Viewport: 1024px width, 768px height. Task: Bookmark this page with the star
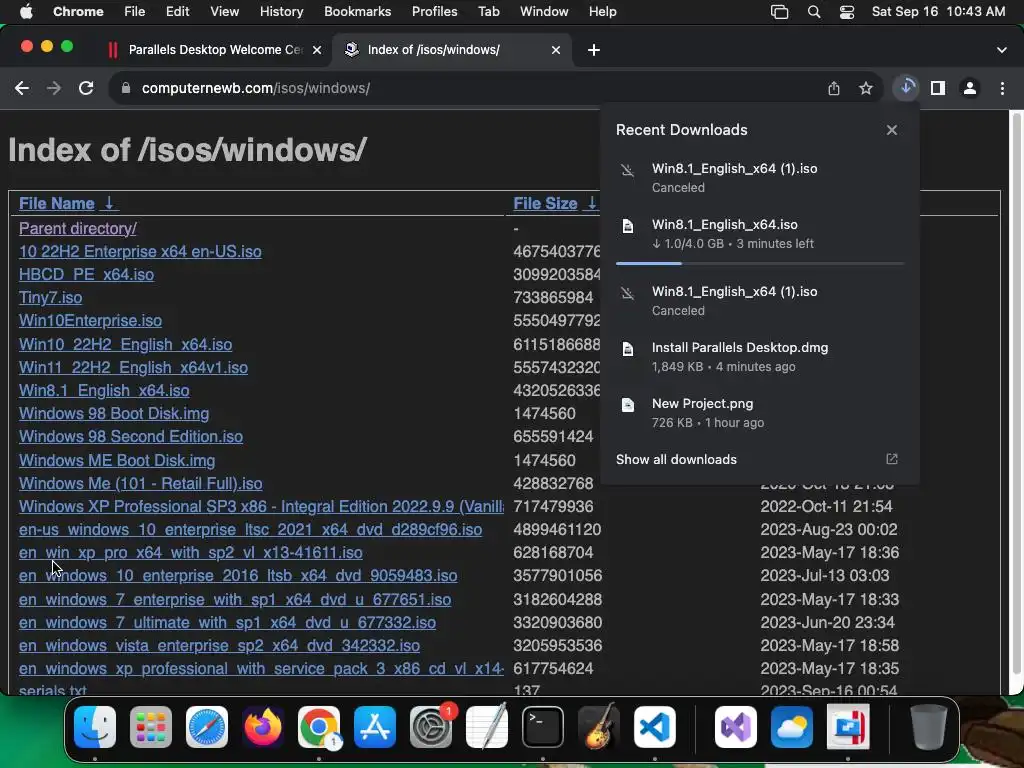[x=866, y=88]
